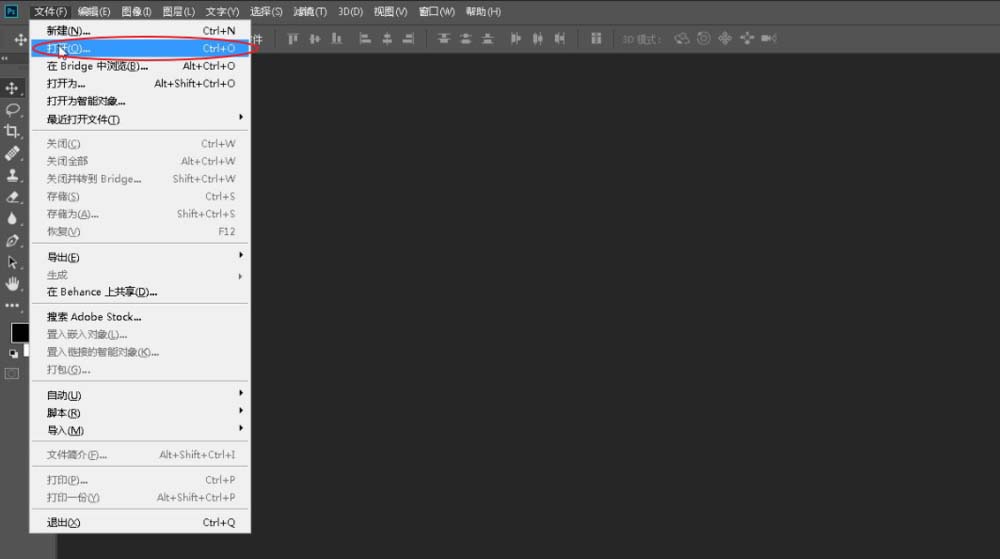Click 3D scale camera icon
Image resolution: width=1000 pixels, height=559 pixels.
pos(768,39)
